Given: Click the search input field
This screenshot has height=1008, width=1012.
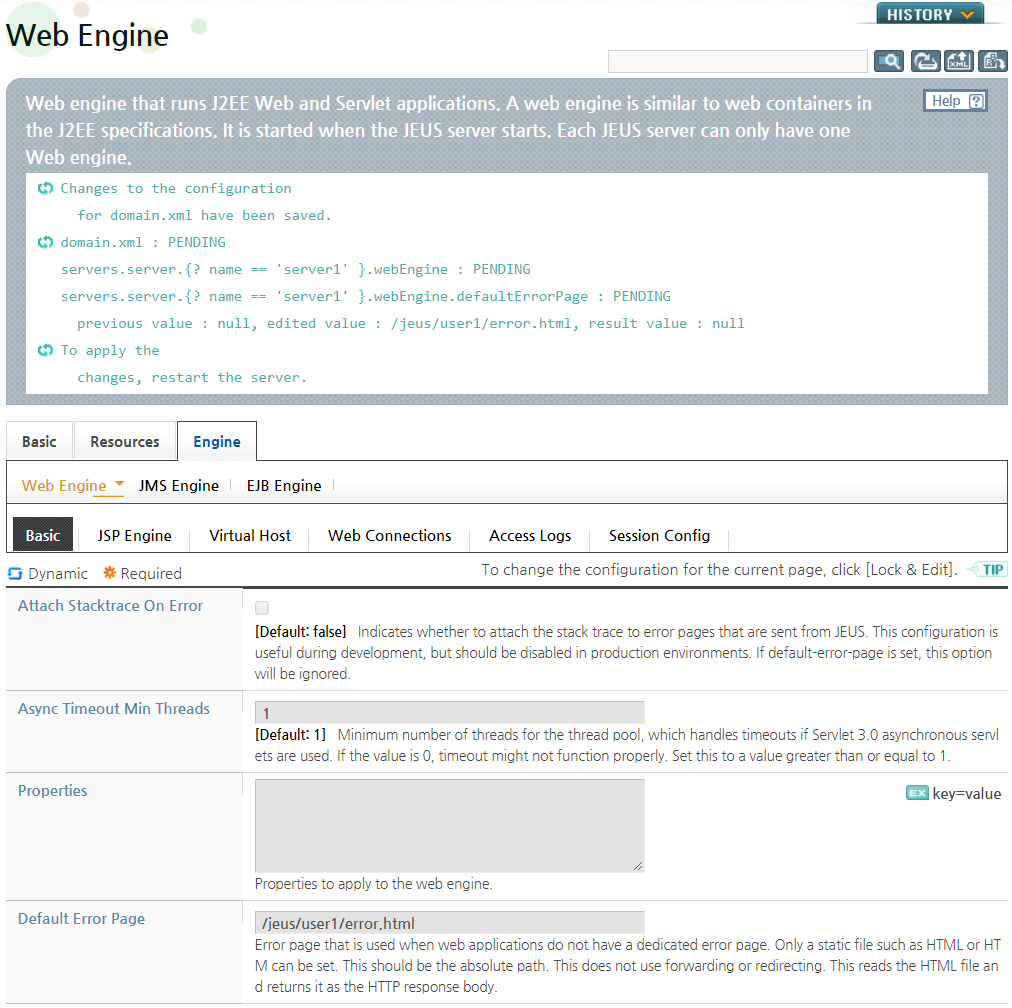Looking at the screenshot, I should (x=737, y=61).
